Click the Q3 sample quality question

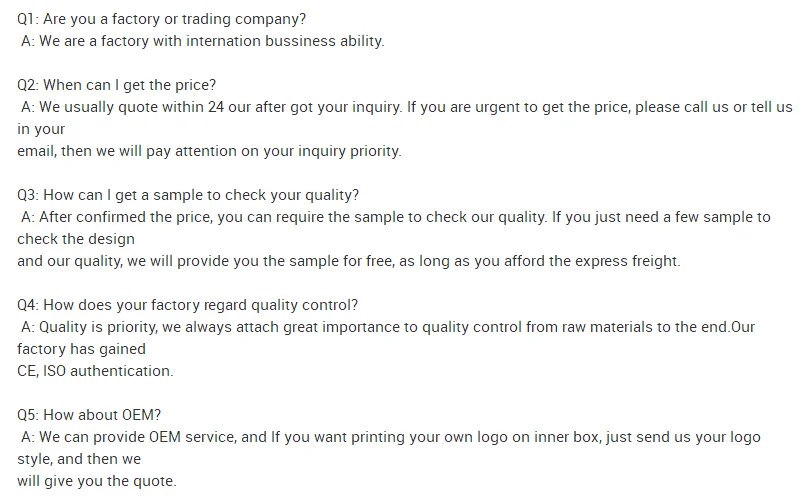[x=188, y=194]
